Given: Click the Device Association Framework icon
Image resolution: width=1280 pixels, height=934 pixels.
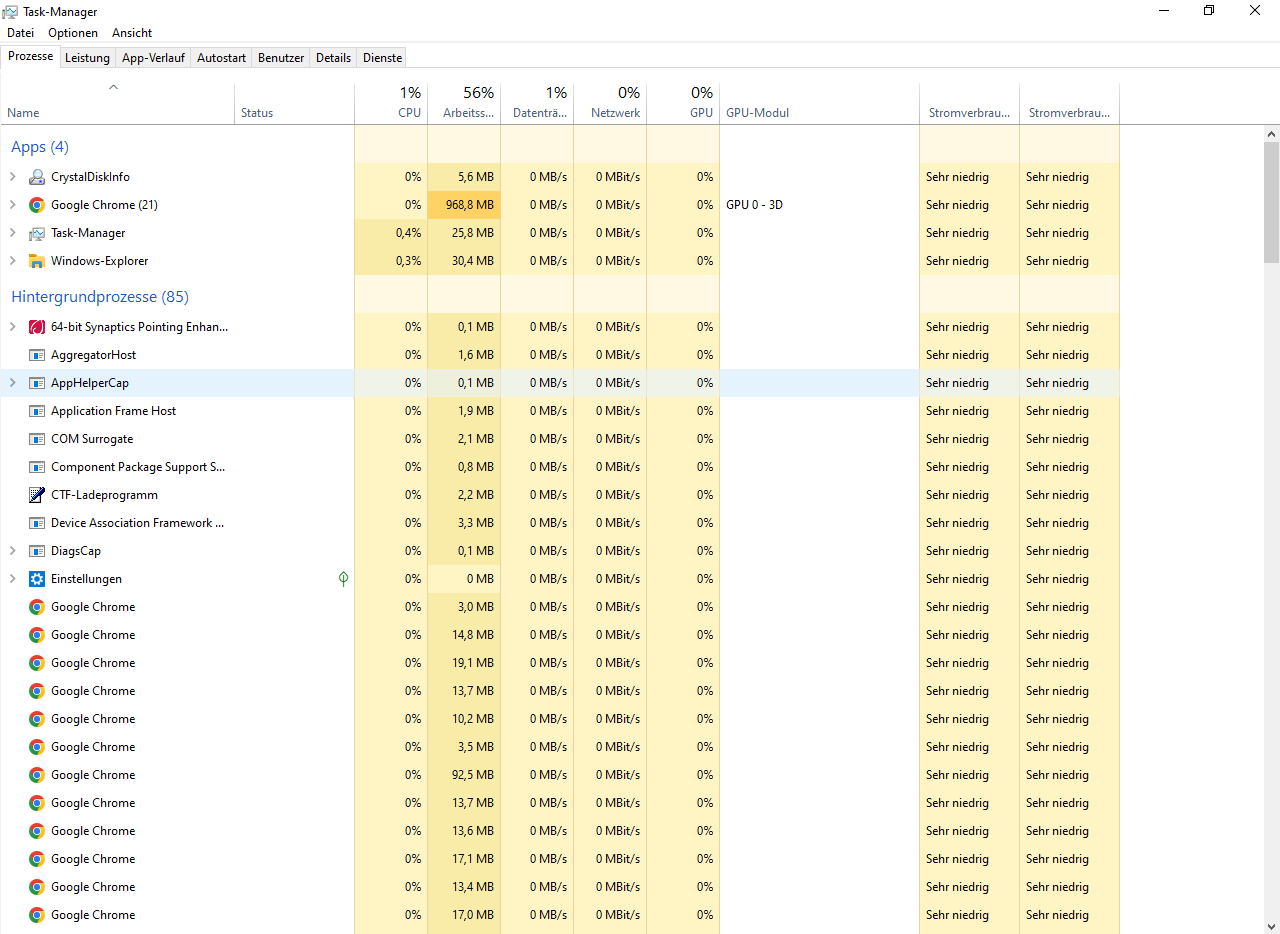Looking at the screenshot, I should click(x=37, y=523).
